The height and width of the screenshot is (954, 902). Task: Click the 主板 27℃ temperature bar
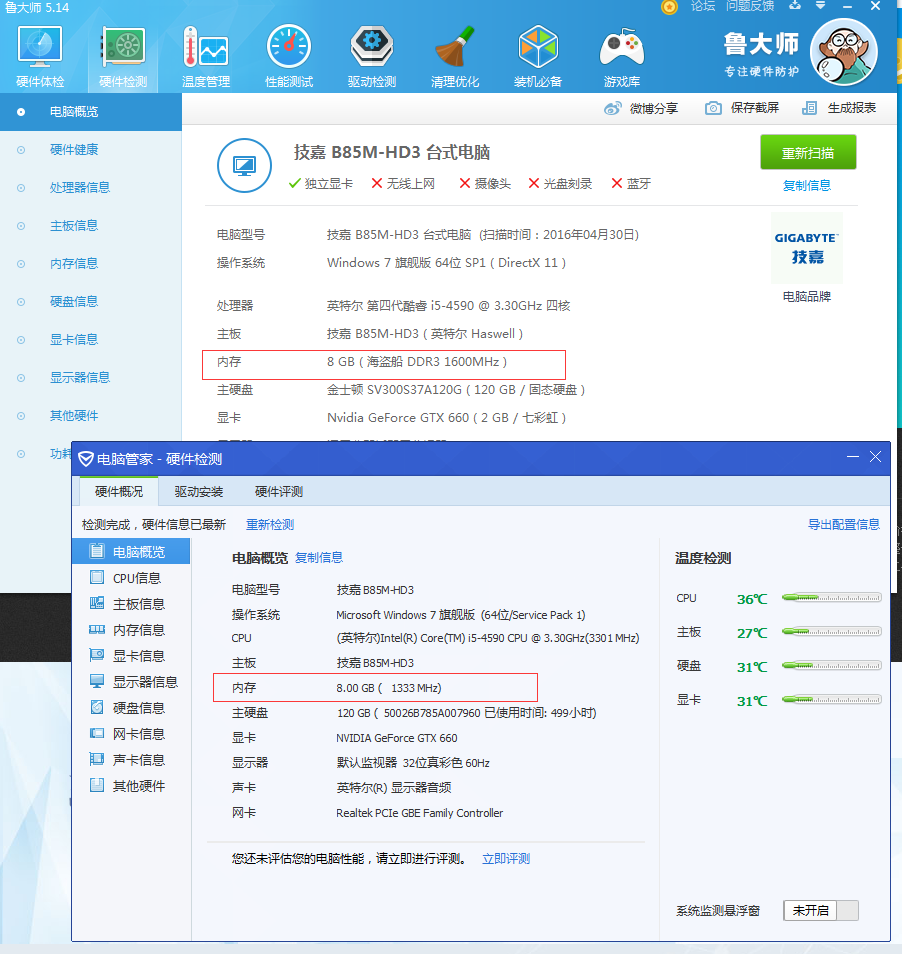pos(831,632)
